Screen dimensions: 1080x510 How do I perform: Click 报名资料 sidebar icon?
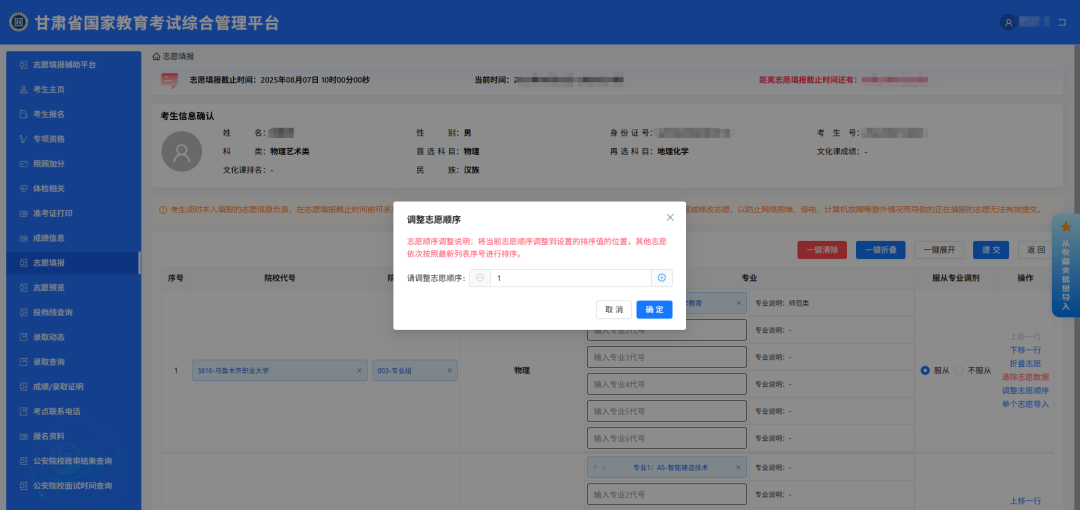(23, 436)
